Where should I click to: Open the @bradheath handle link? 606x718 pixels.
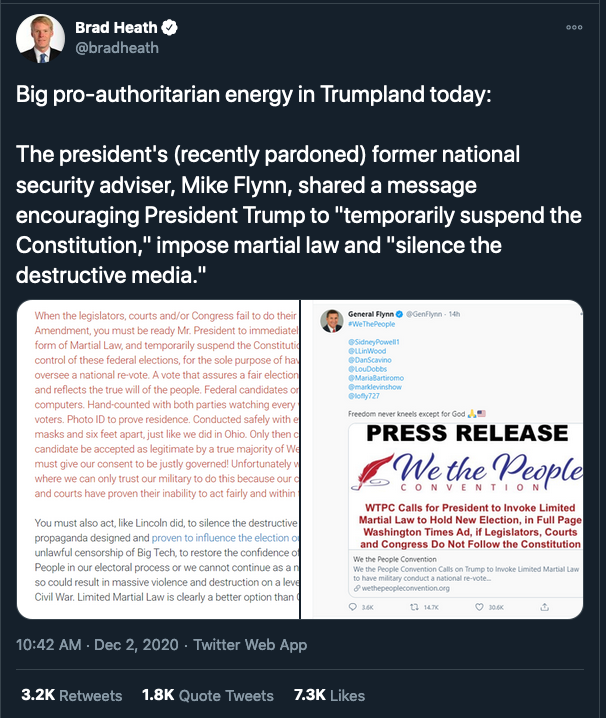tap(116, 47)
